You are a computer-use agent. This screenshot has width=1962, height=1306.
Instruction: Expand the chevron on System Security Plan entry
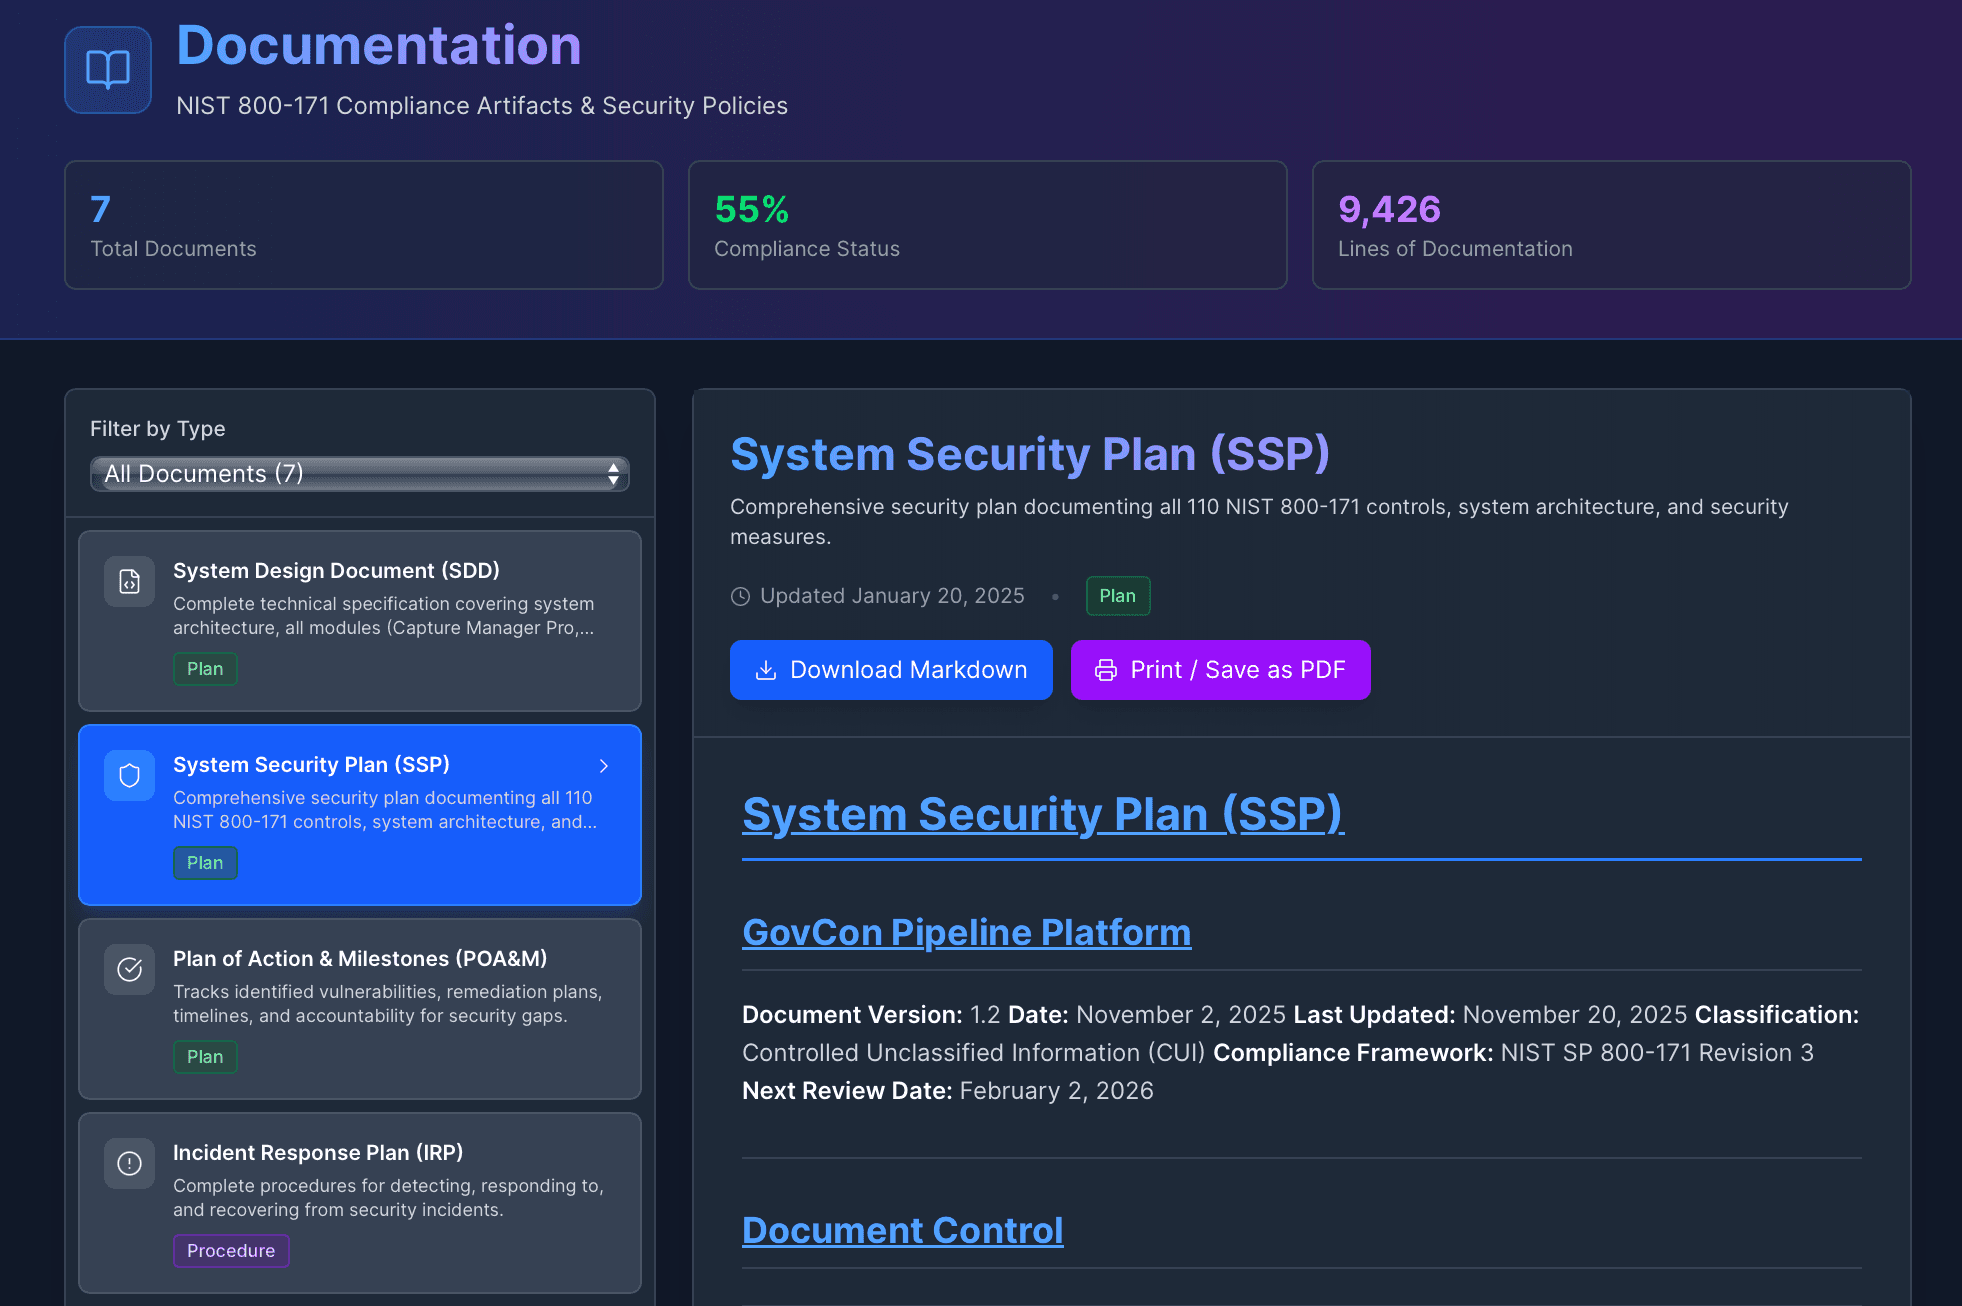604,765
